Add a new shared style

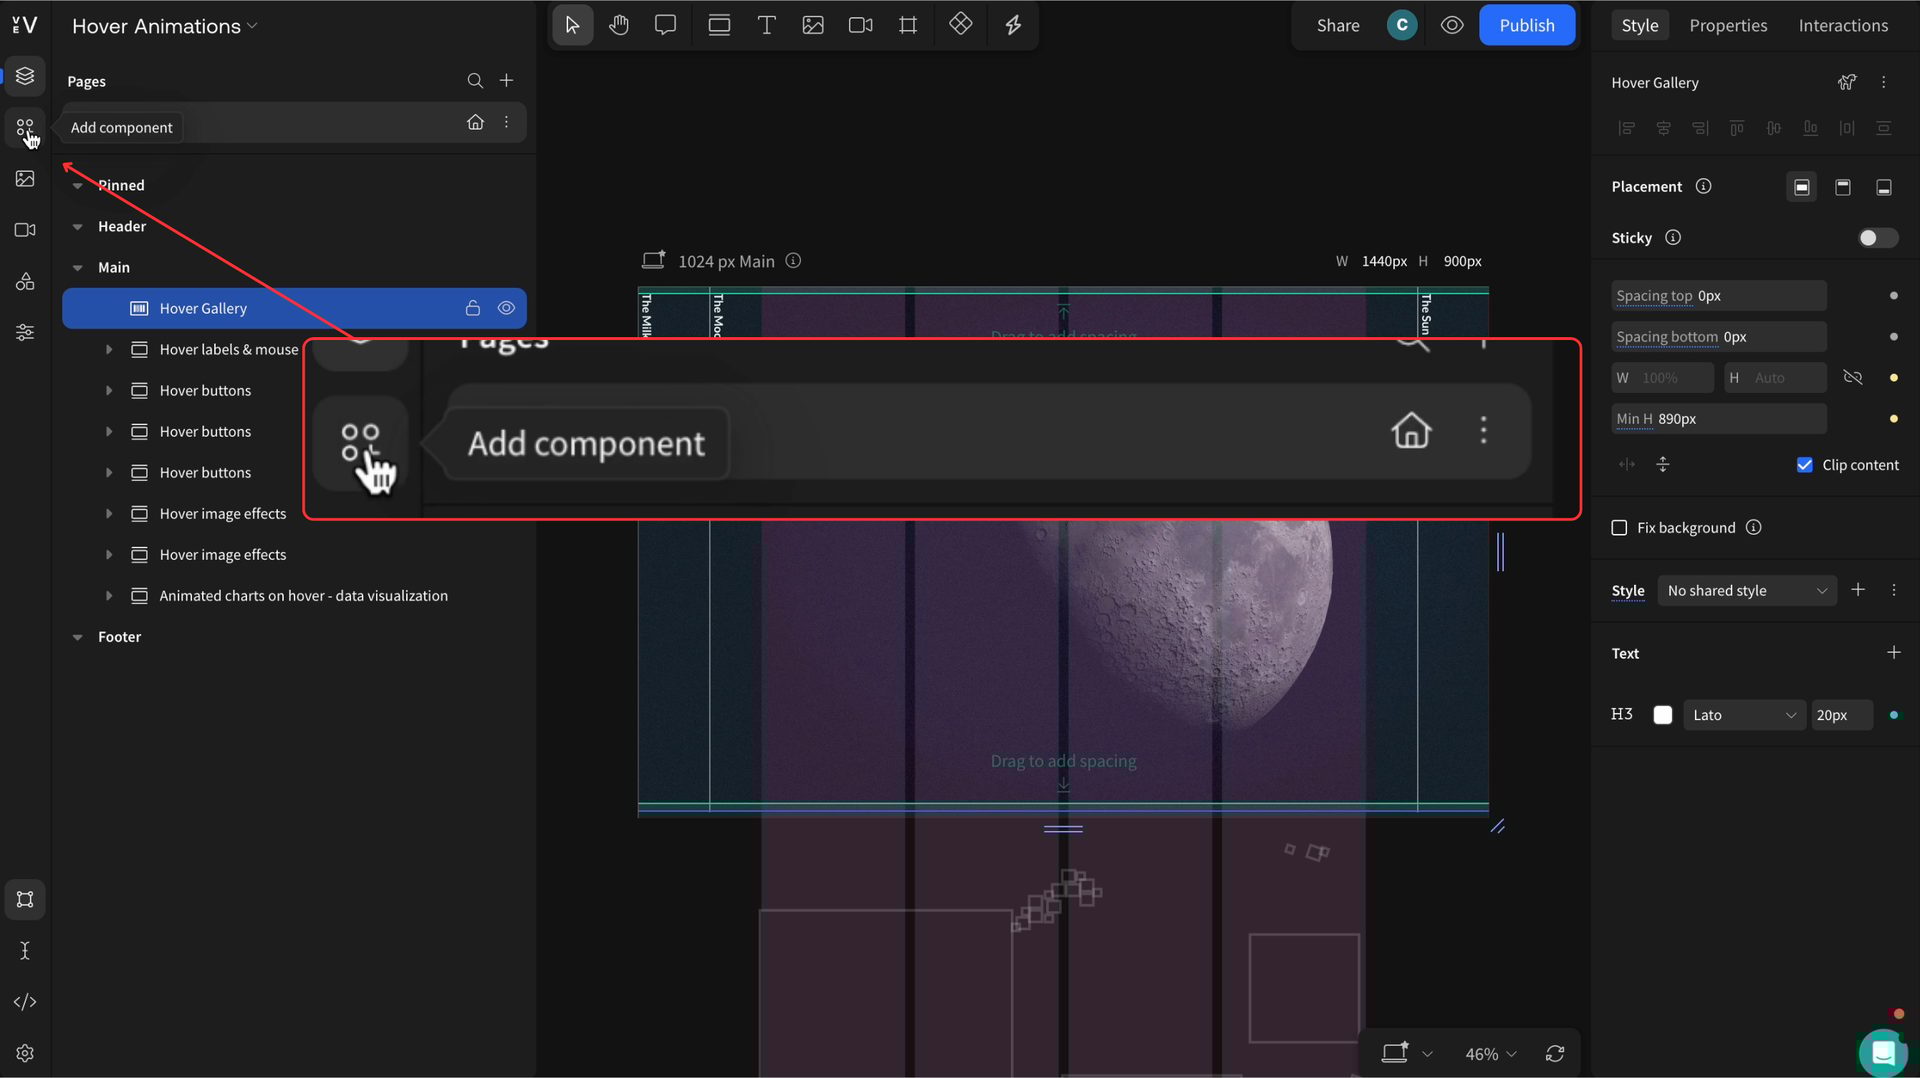pyautogui.click(x=1858, y=590)
